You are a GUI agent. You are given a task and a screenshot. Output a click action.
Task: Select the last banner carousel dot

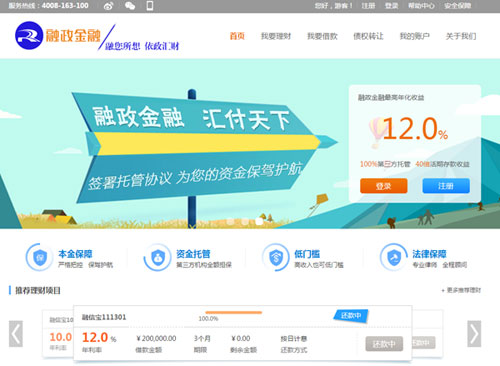[259, 221]
